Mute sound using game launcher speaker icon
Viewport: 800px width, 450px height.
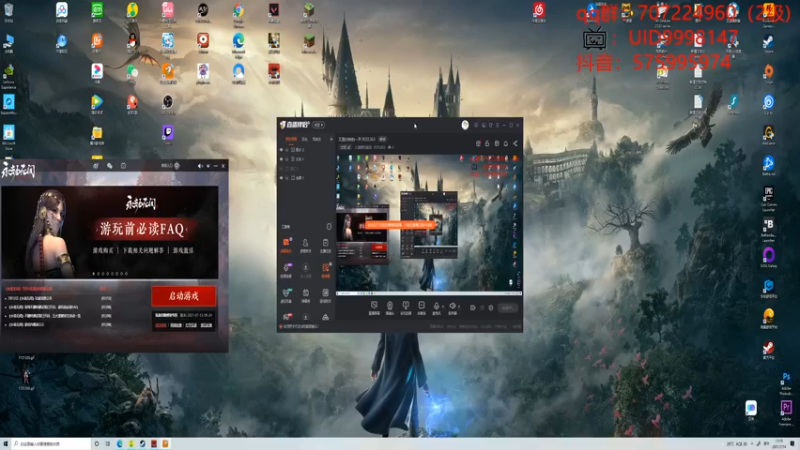[x=200, y=166]
